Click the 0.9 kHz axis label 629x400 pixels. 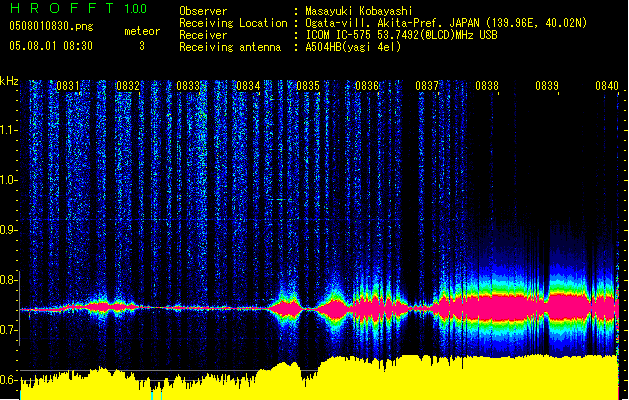8,230
